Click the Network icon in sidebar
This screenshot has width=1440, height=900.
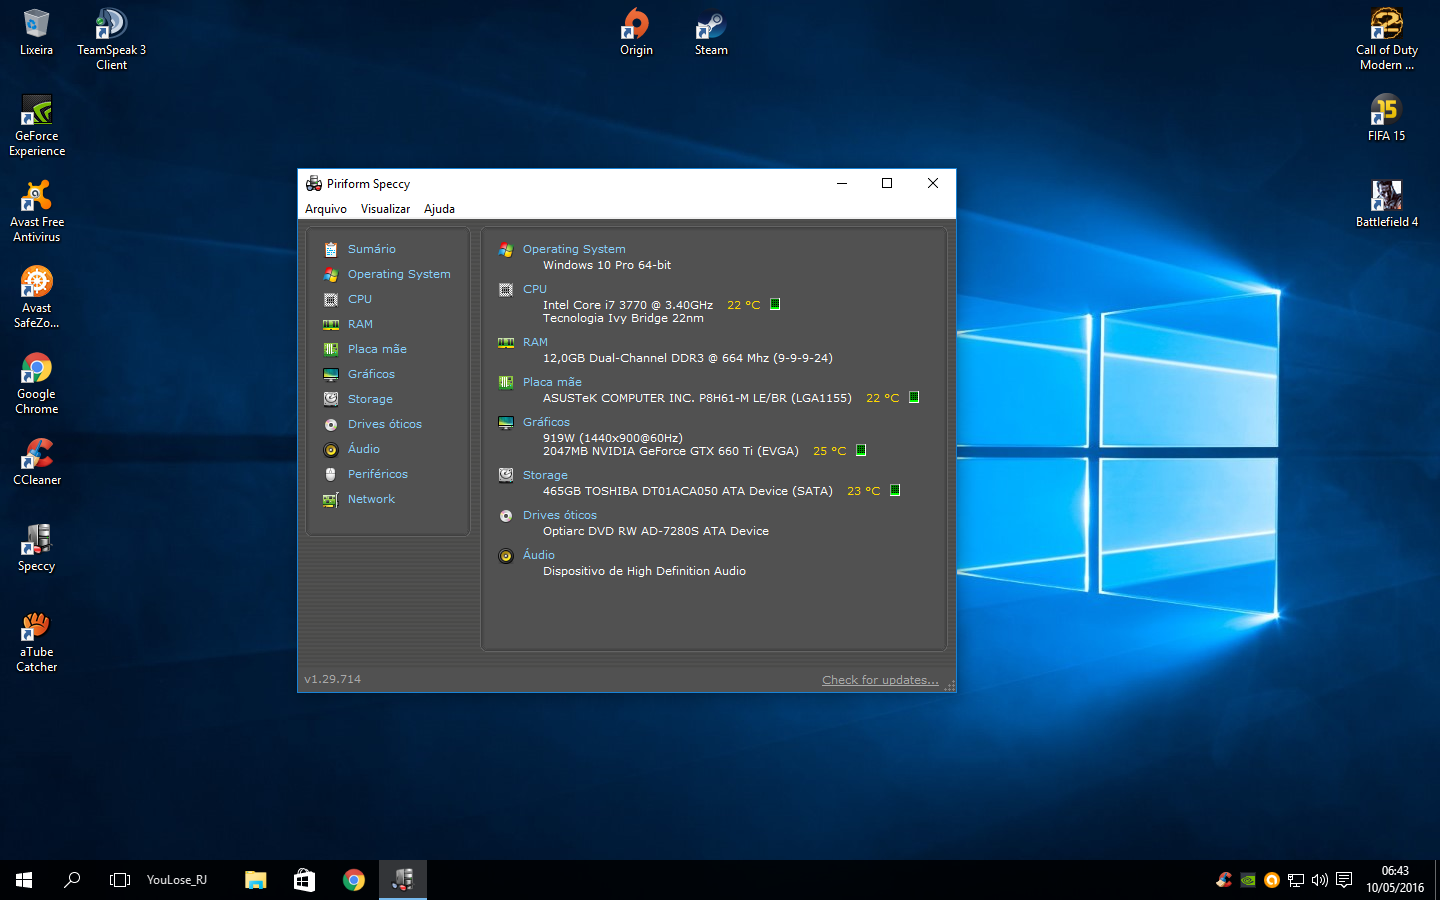pyautogui.click(x=331, y=499)
